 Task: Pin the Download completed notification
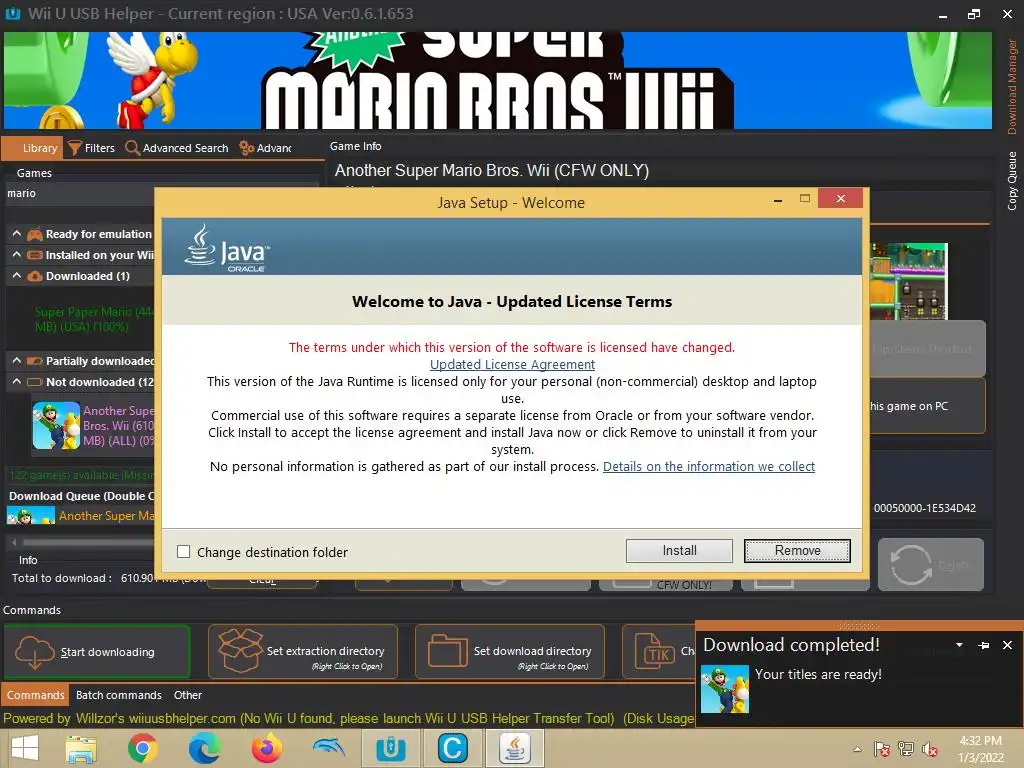(984, 645)
